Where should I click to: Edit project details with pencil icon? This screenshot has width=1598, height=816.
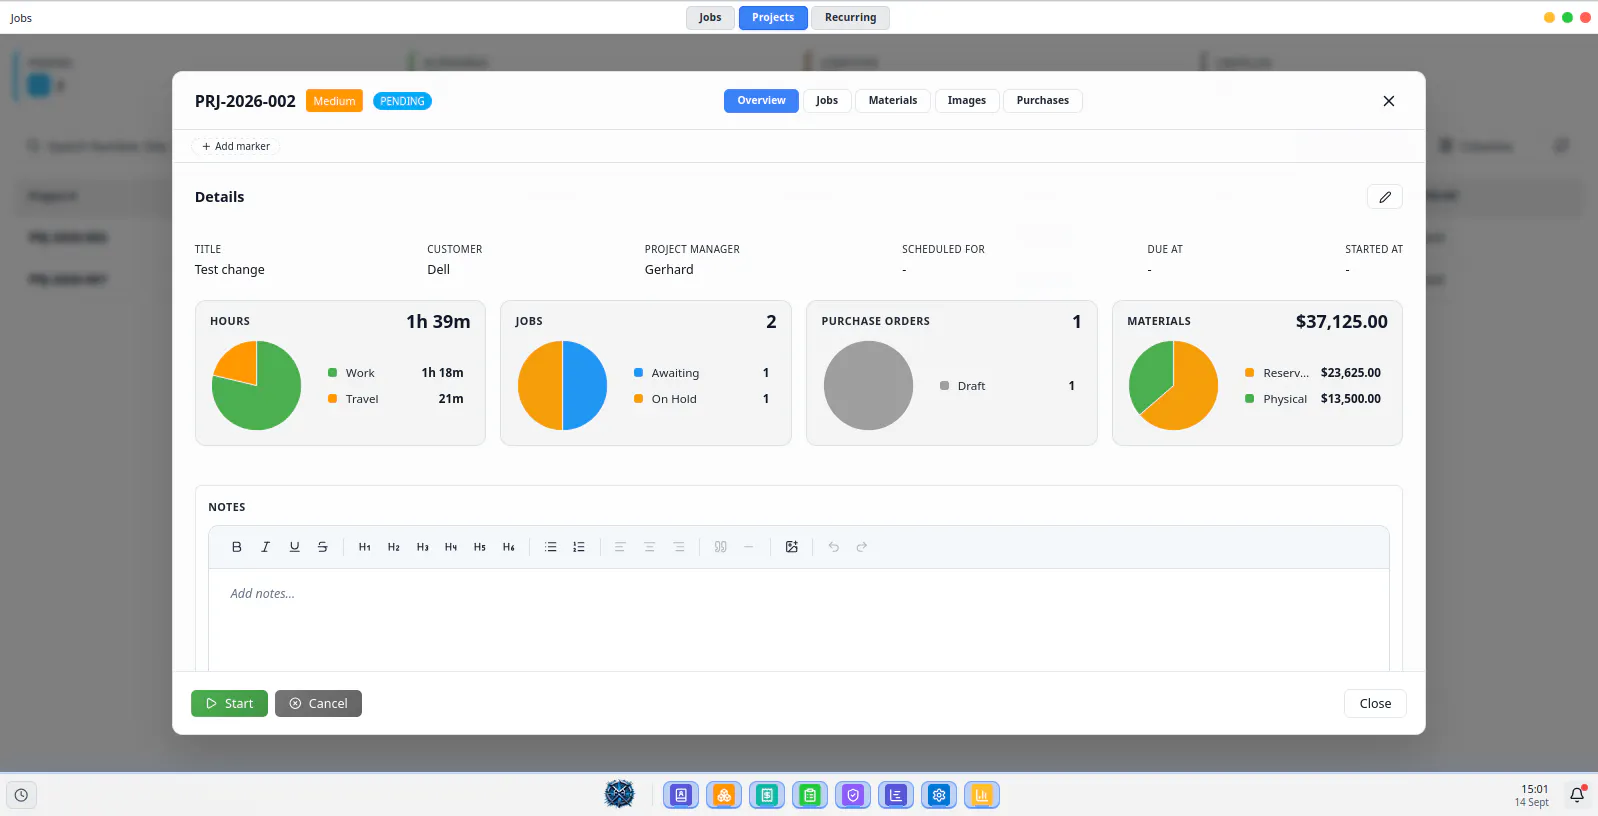tap(1385, 197)
